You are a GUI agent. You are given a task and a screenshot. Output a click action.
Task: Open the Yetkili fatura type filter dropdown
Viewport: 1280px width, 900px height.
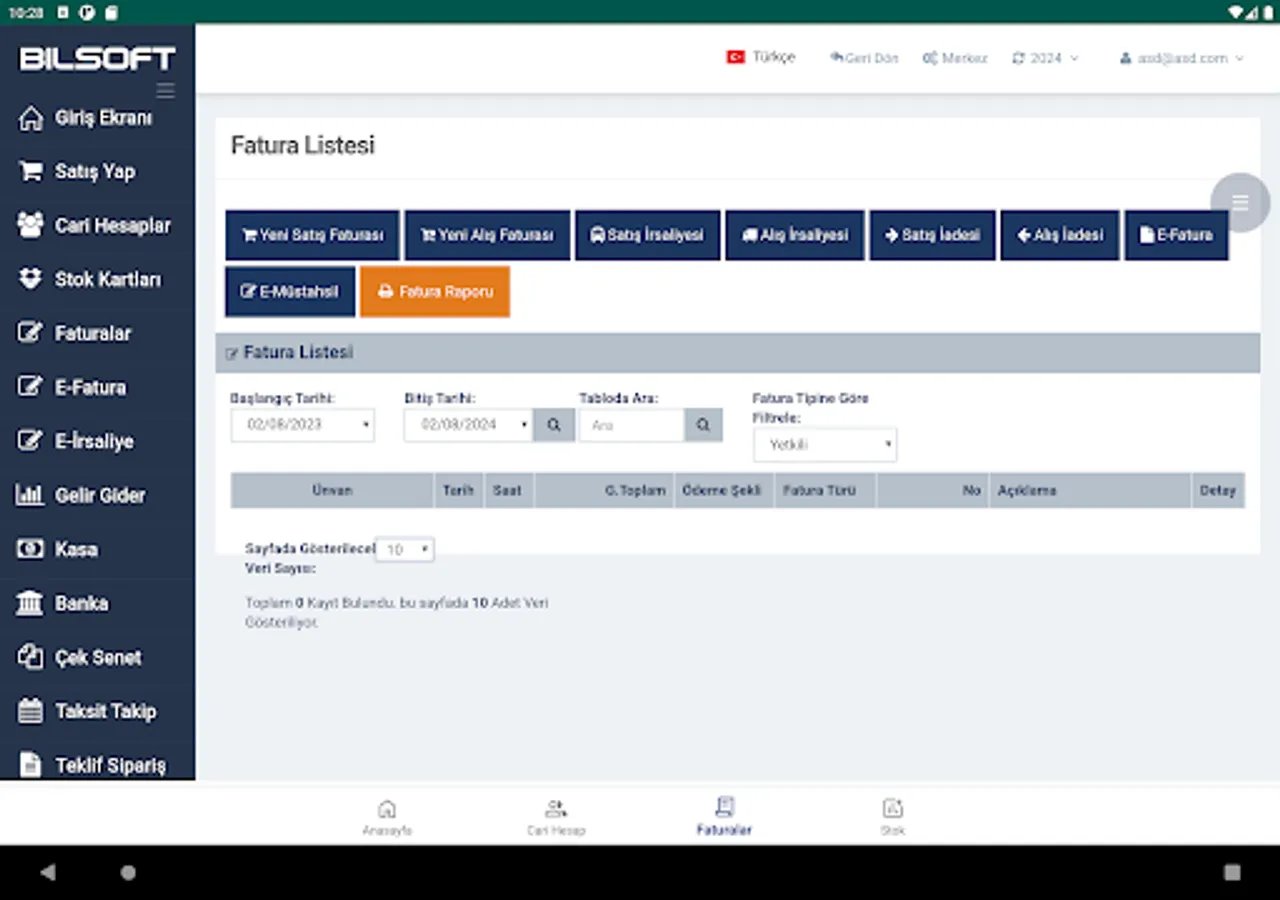coord(824,444)
